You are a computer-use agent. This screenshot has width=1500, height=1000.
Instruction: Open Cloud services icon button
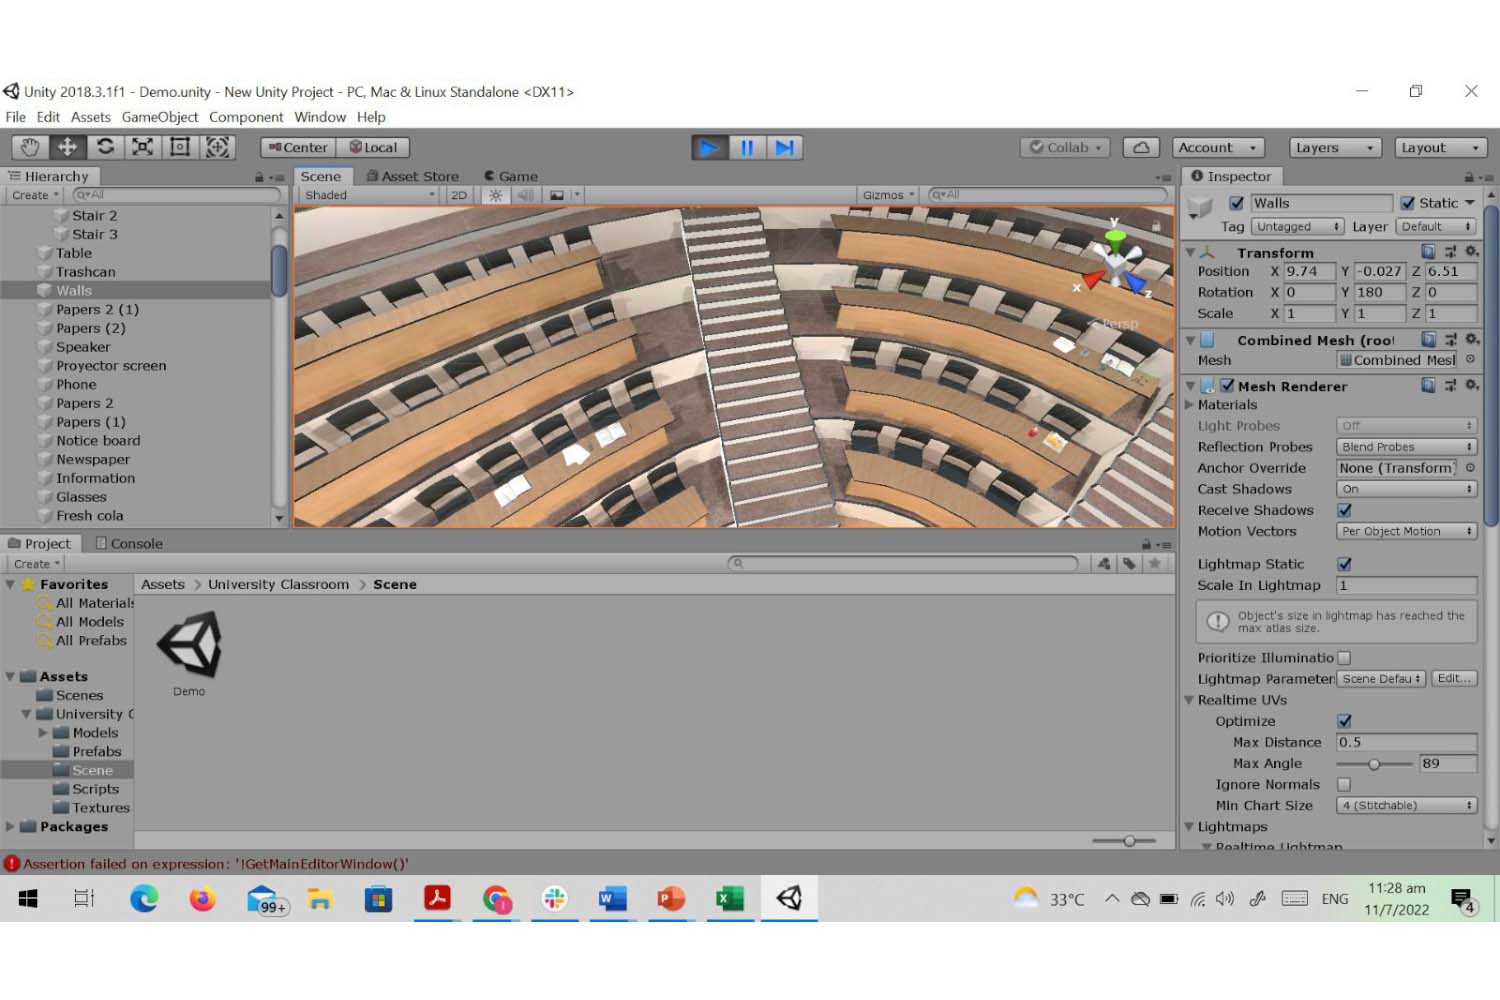click(1141, 147)
